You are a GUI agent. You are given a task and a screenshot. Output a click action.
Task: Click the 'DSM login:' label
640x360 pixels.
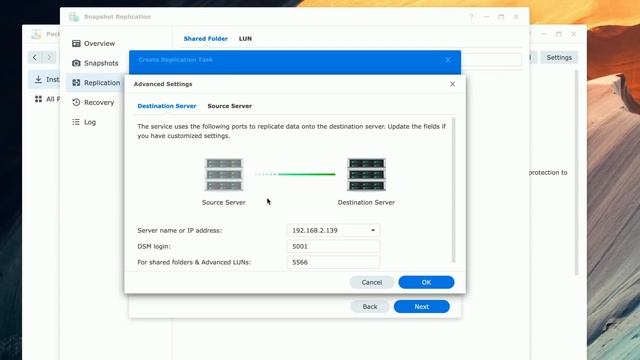[x=154, y=246]
